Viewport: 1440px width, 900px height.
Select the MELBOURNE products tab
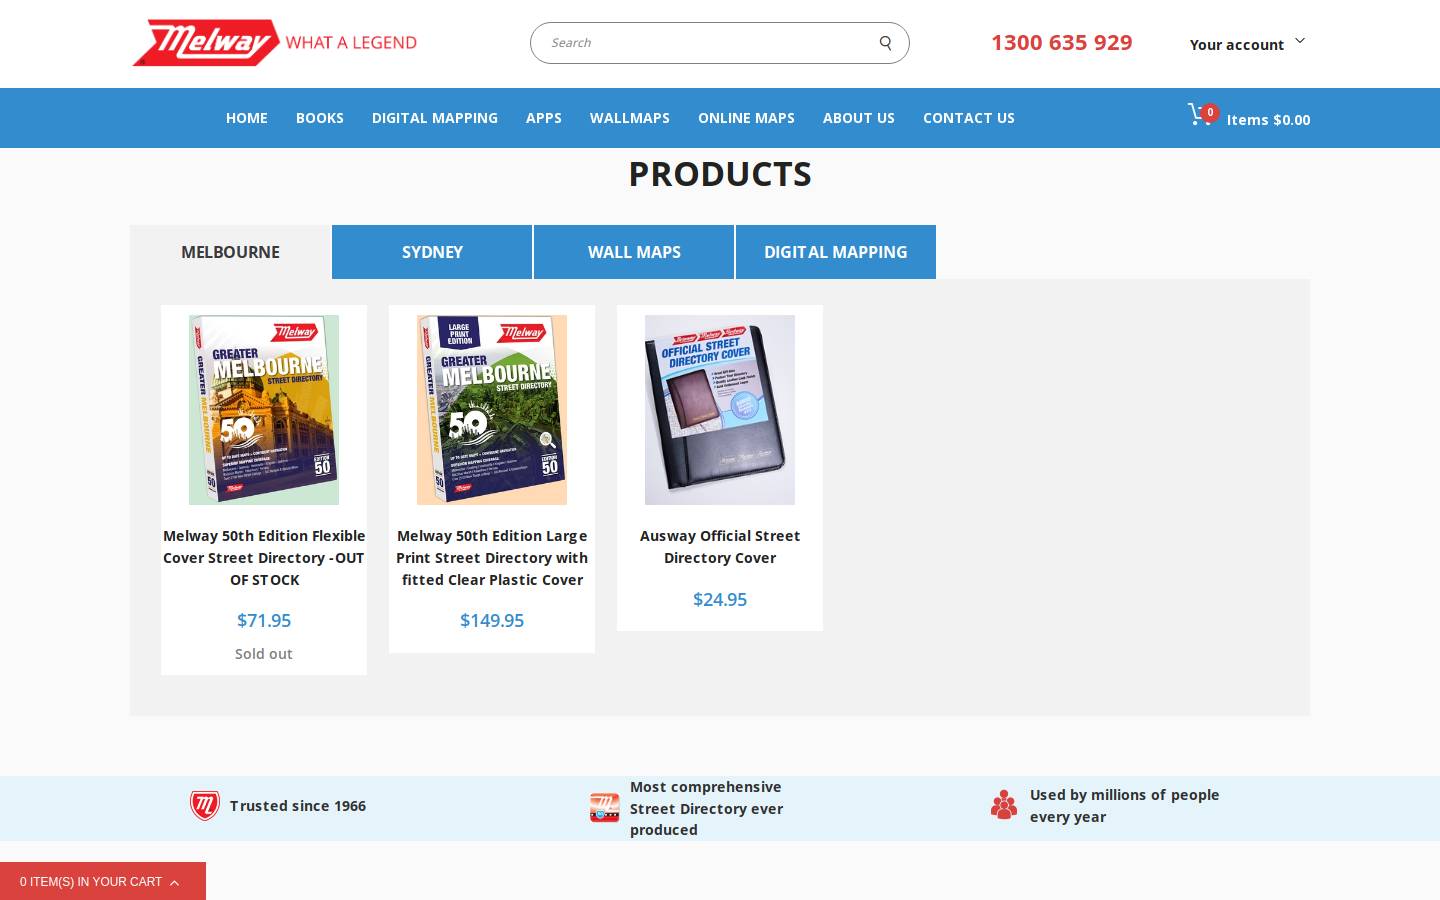[230, 252]
